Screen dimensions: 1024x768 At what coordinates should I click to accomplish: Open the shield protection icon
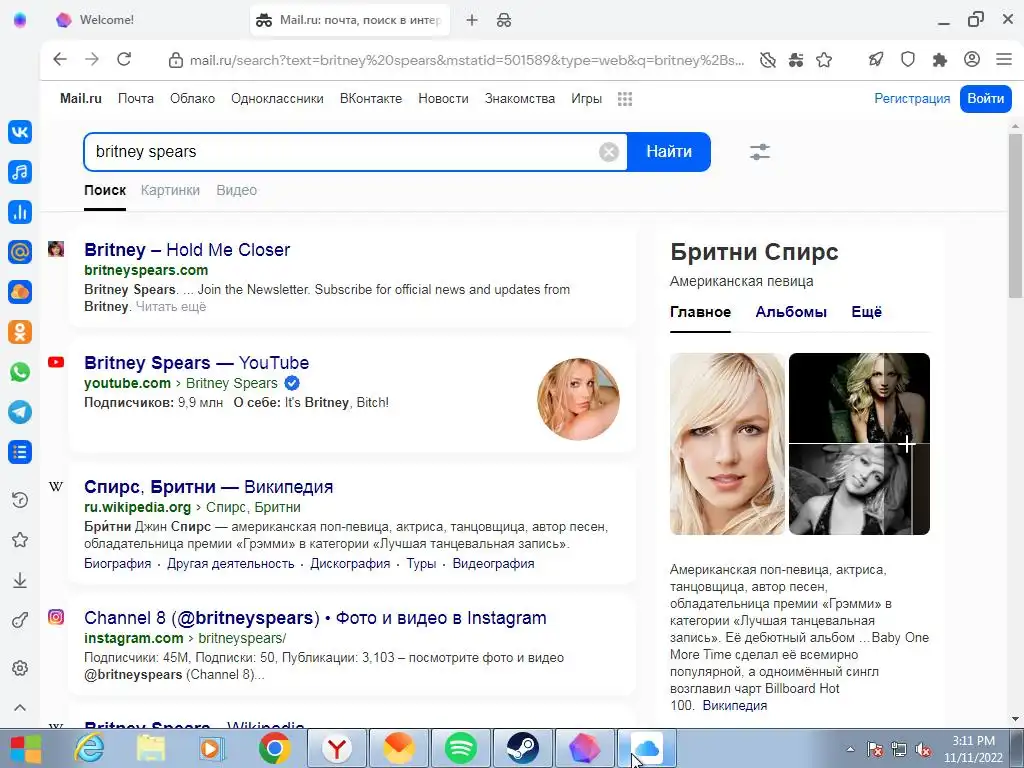908,60
